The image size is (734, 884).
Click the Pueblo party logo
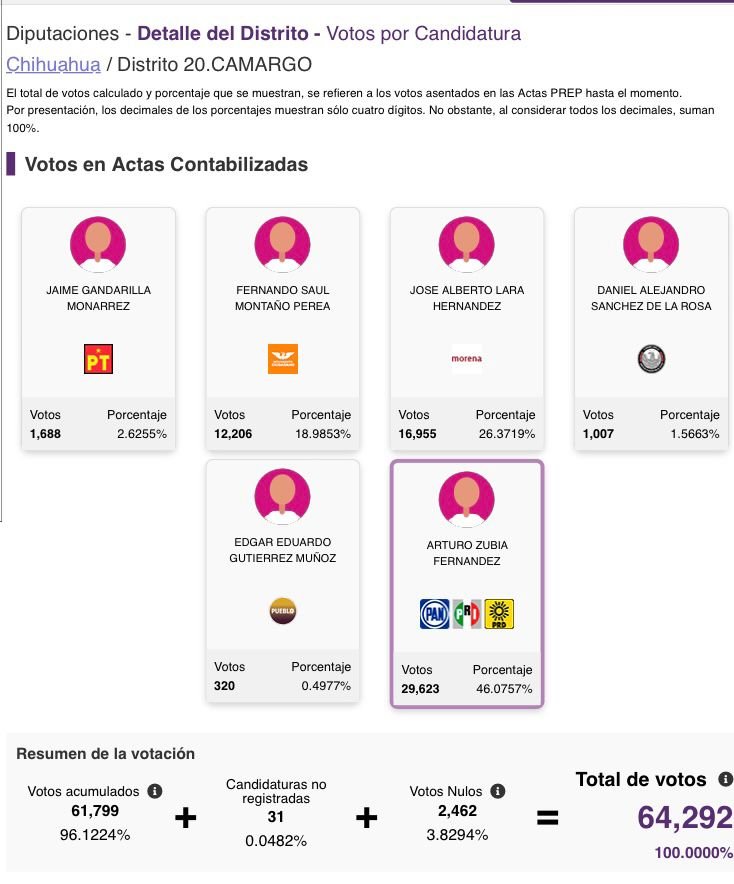[x=283, y=610]
